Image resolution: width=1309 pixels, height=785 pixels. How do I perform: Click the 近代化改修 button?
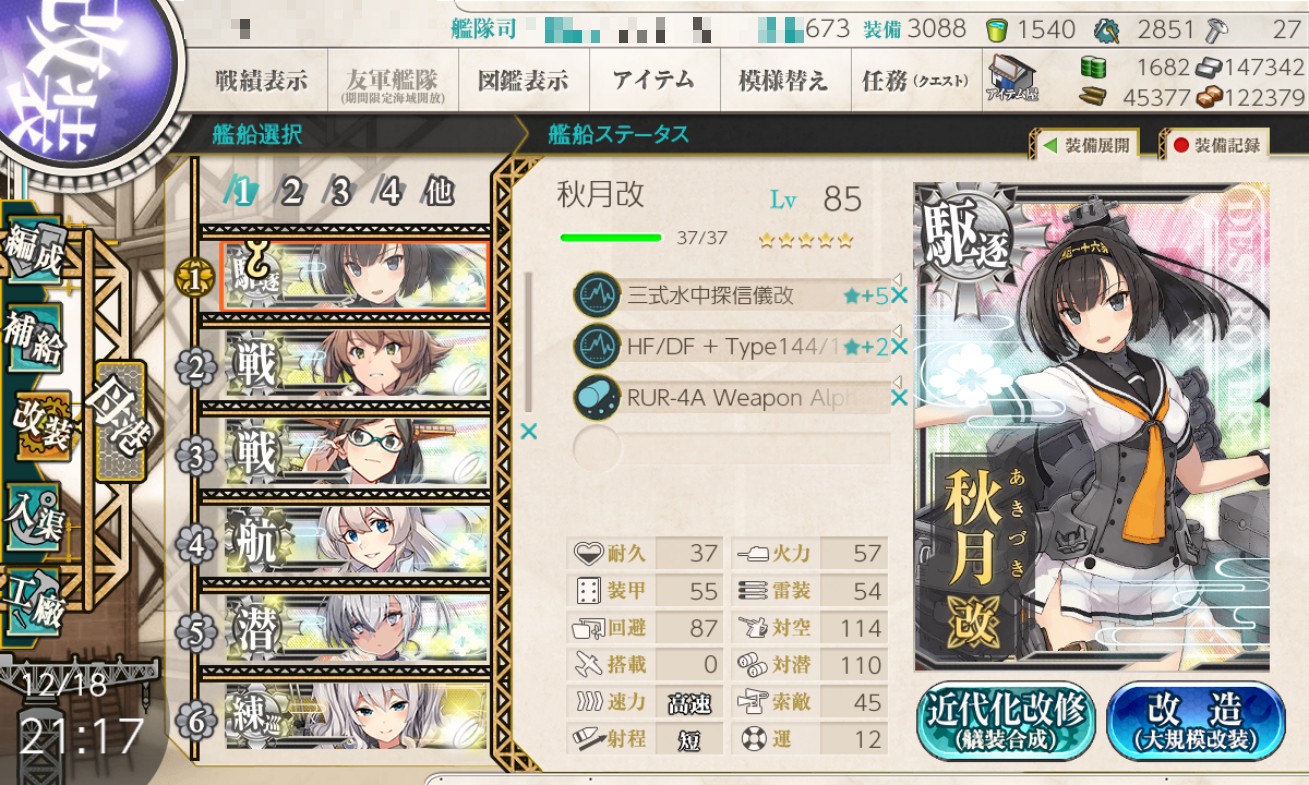click(x=1006, y=721)
